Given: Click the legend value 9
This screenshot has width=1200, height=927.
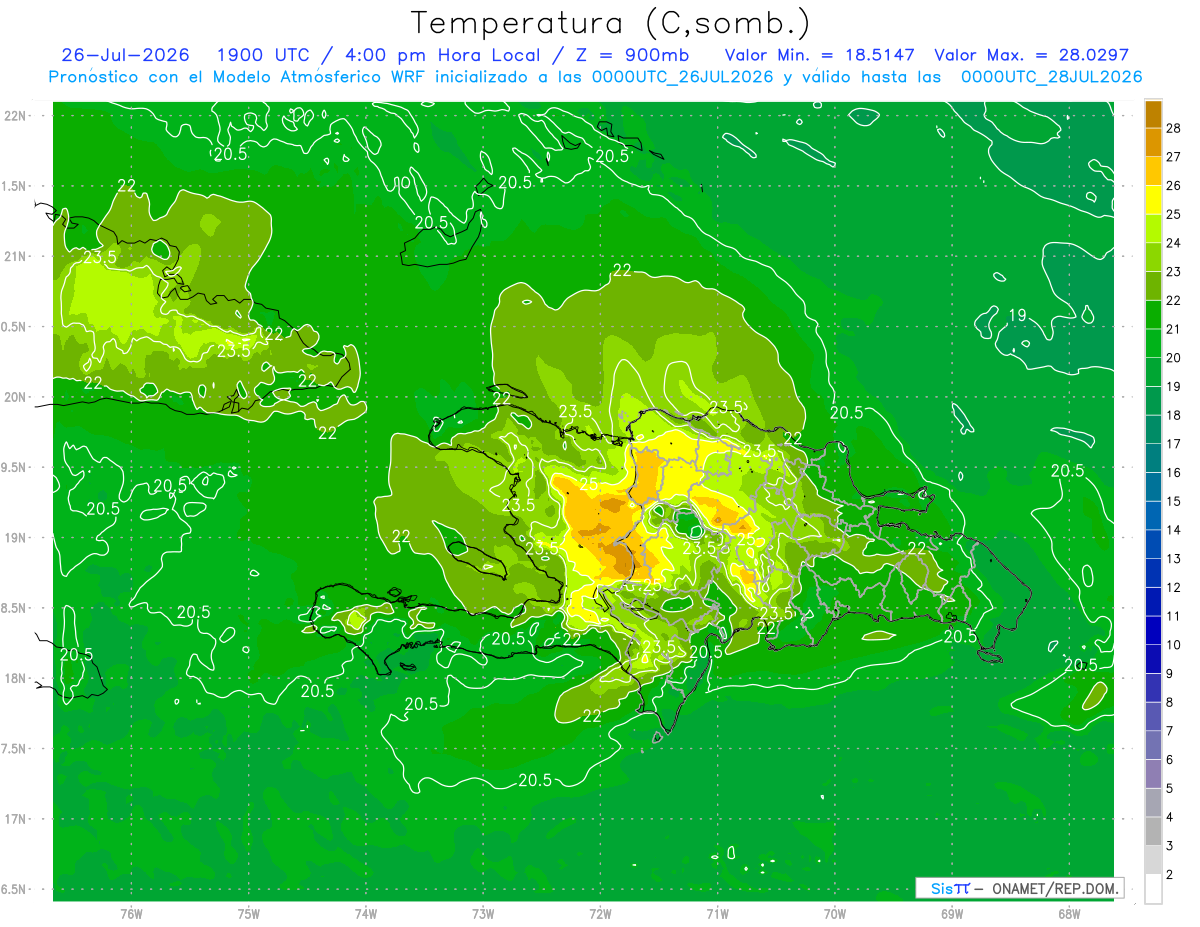Looking at the screenshot, I should click(x=1171, y=673).
